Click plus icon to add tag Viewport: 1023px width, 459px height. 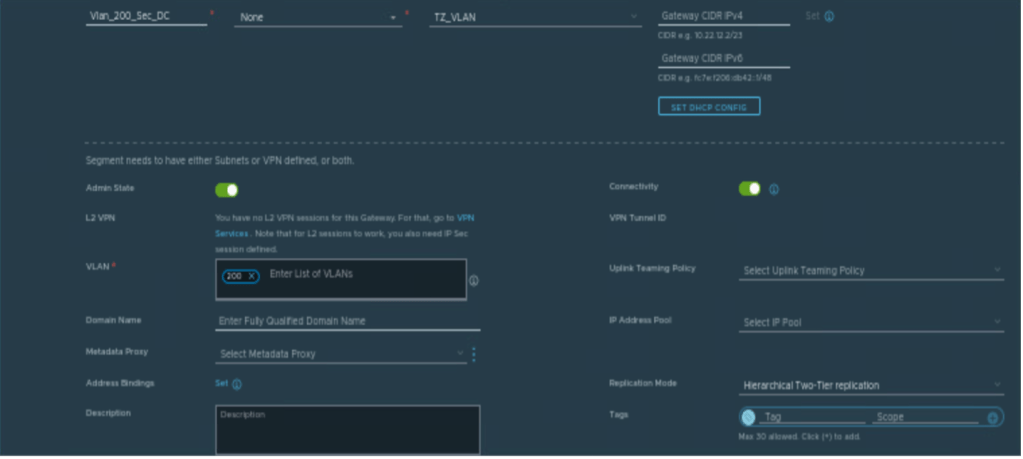pos(992,418)
